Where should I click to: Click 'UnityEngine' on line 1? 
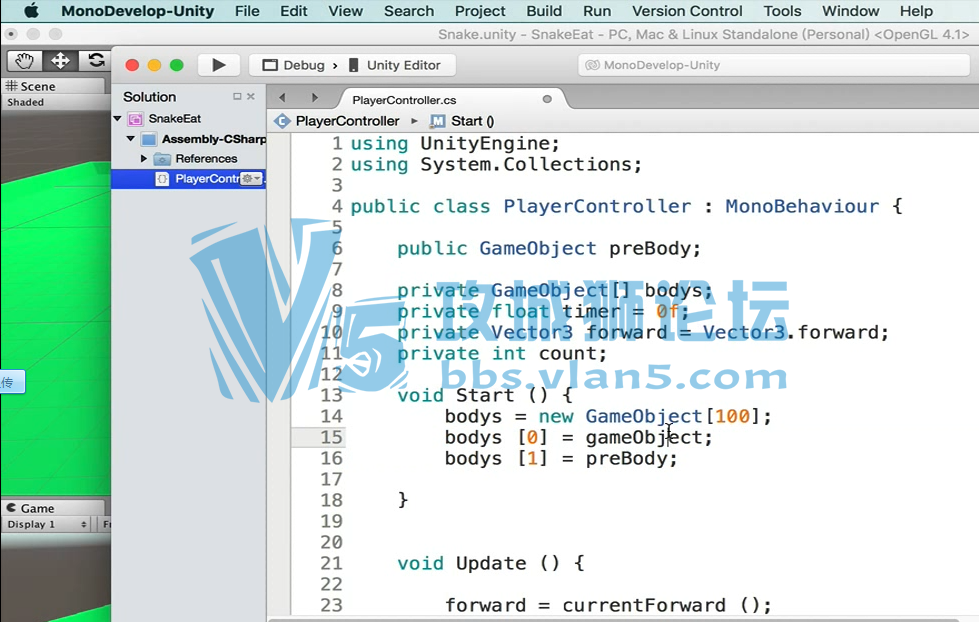click(485, 144)
